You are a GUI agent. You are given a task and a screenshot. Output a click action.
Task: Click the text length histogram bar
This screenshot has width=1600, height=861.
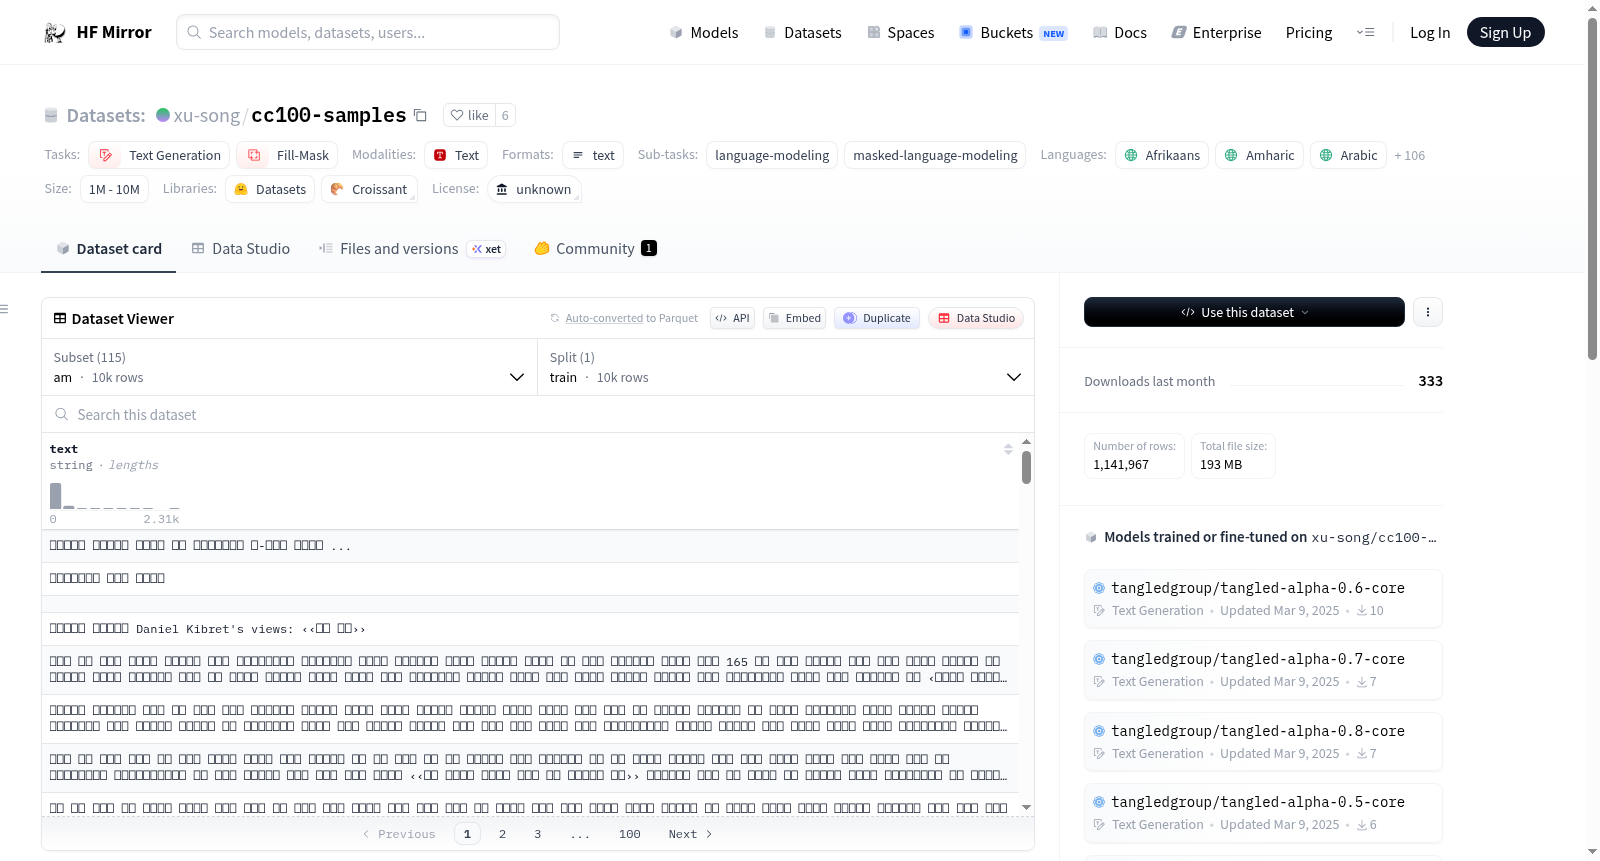point(56,496)
